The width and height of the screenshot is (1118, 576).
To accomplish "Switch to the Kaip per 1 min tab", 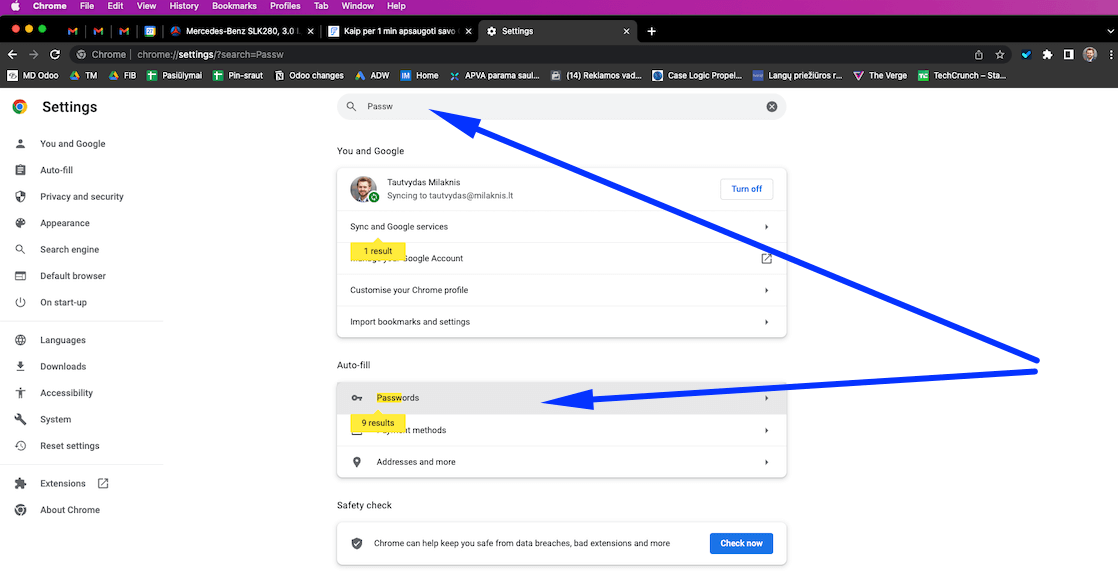I will 399,31.
